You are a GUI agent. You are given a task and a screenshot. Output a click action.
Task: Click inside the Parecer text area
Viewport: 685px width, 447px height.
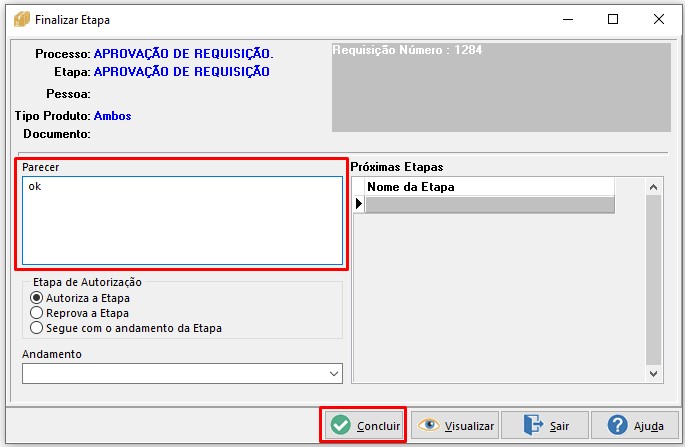pos(182,220)
